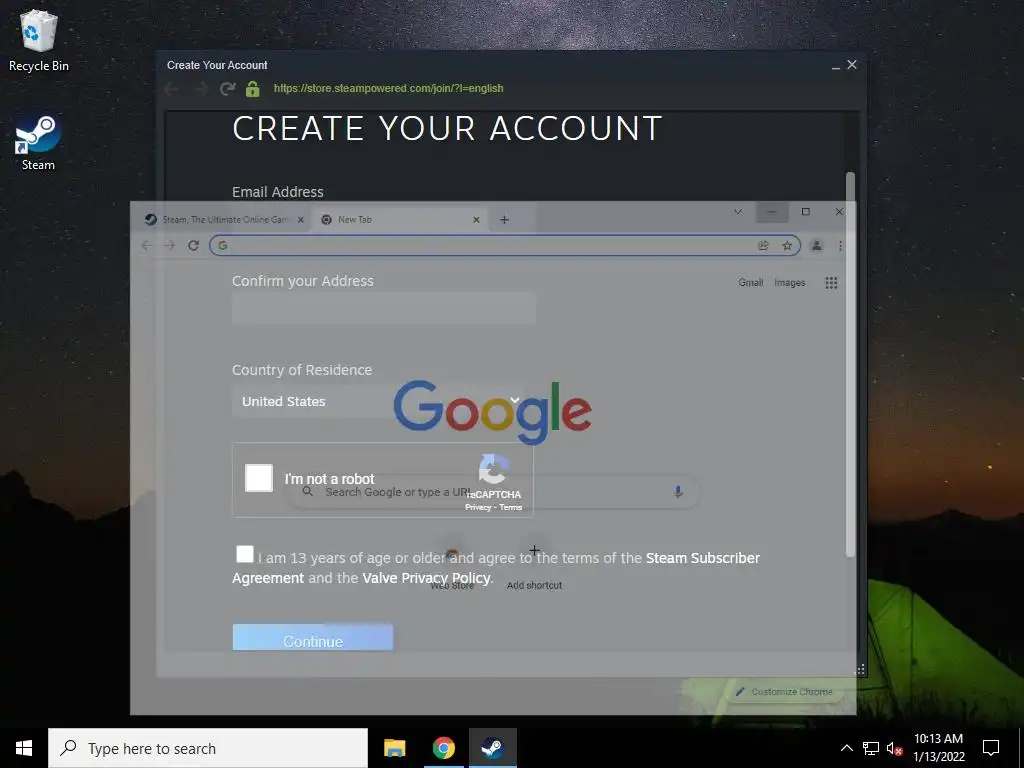Go back in the Steam window
This screenshot has height=768, width=1024.
(172, 89)
